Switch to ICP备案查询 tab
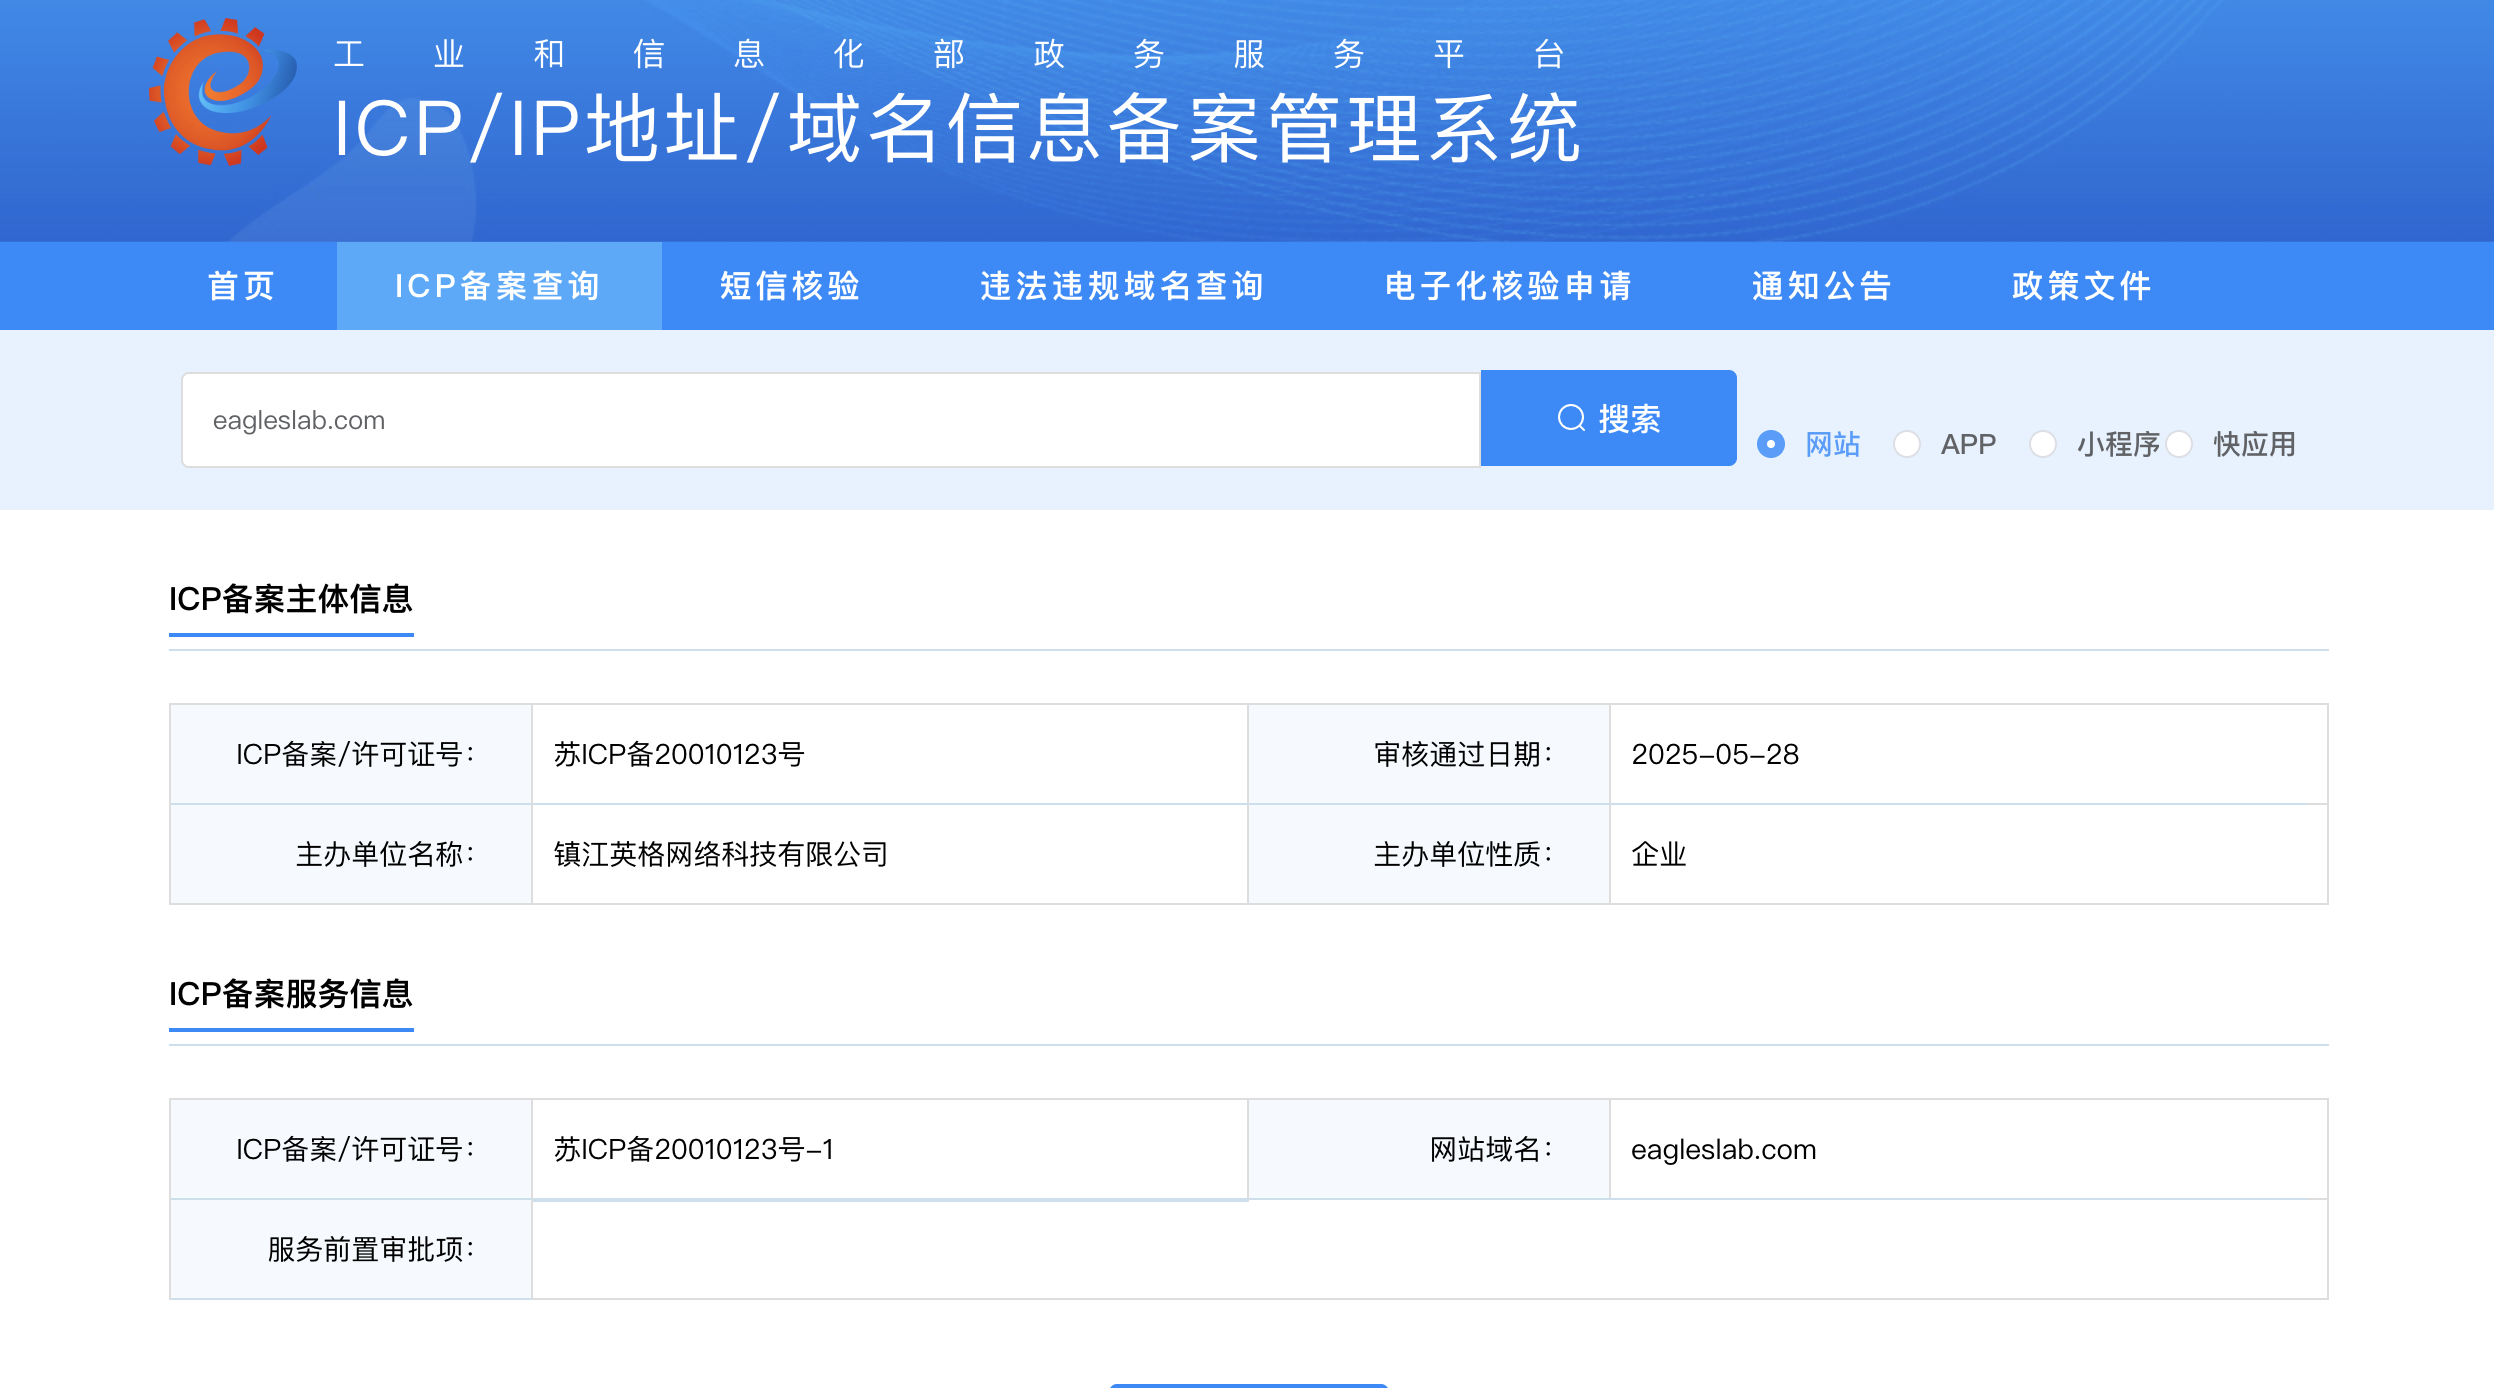This screenshot has height=1388, width=2494. click(x=498, y=286)
